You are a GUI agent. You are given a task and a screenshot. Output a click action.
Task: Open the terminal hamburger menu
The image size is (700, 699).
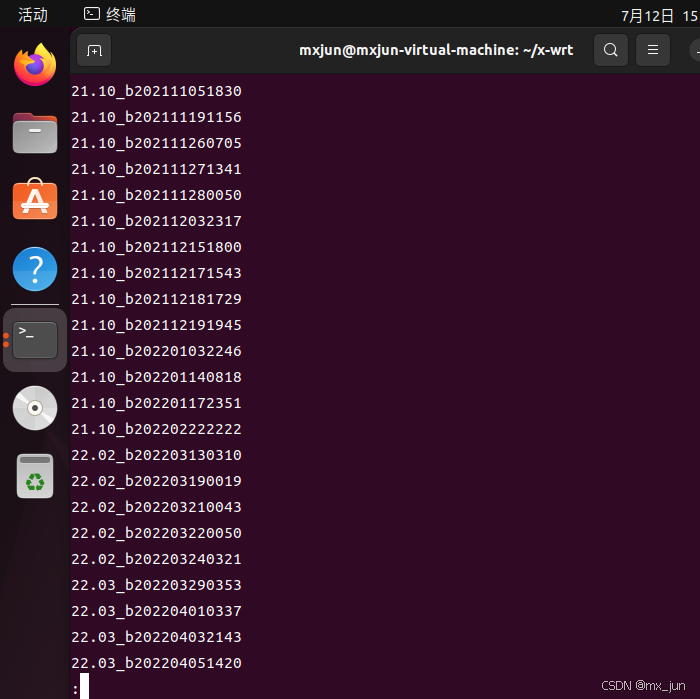click(x=653, y=50)
